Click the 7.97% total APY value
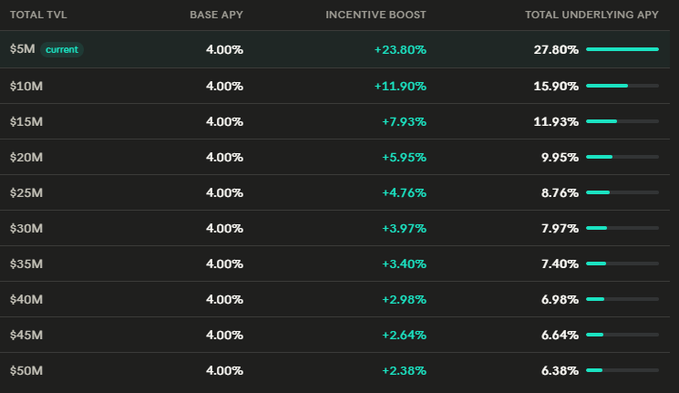 [560, 228]
